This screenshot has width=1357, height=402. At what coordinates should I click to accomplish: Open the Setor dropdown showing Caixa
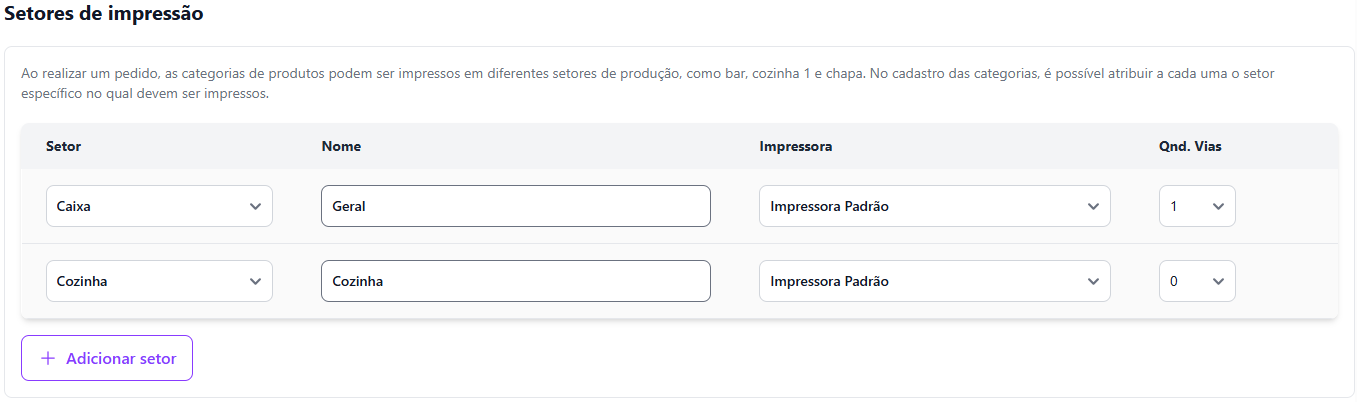(x=158, y=207)
